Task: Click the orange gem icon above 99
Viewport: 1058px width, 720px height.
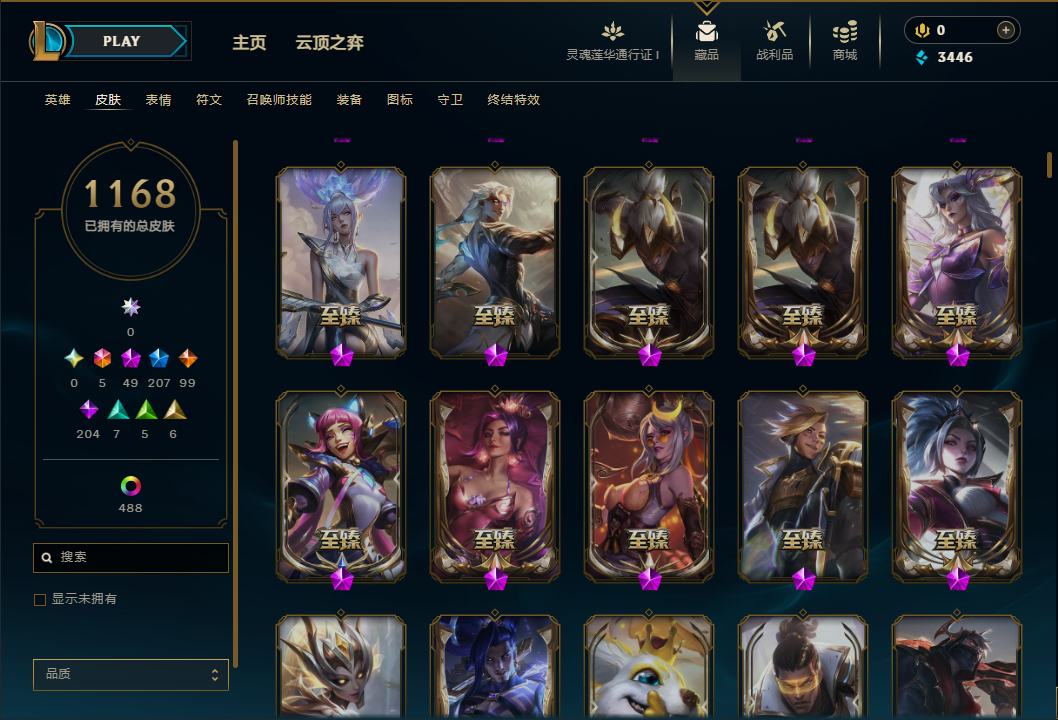Action: tap(188, 358)
